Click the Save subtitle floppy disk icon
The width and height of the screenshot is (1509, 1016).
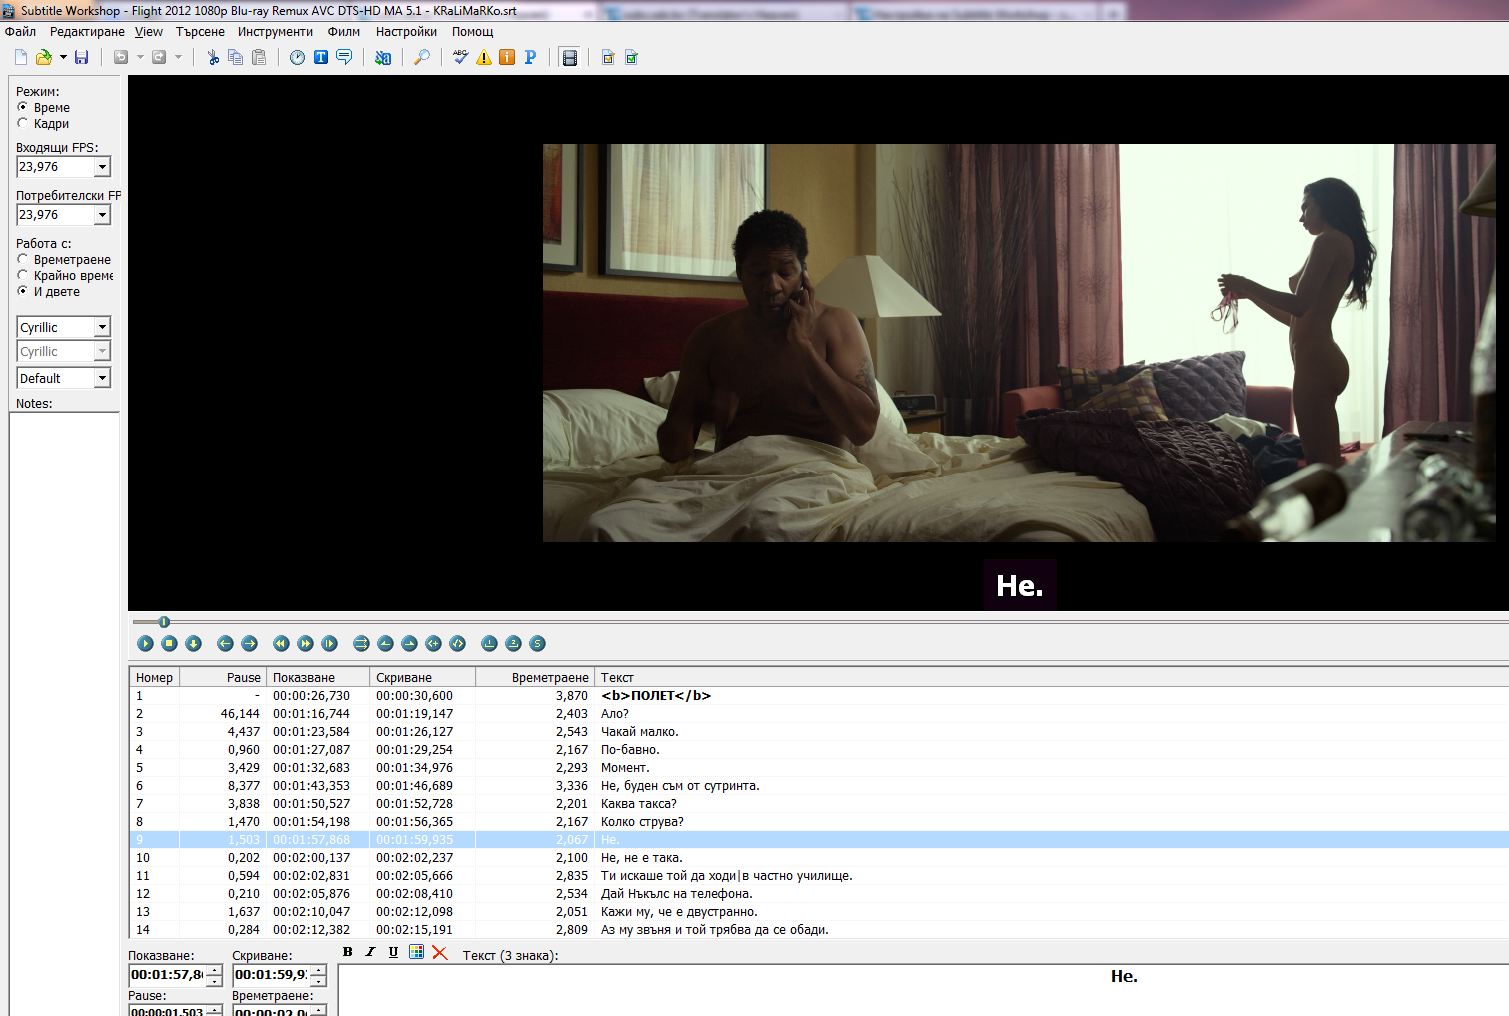pyautogui.click(x=82, y=58)
